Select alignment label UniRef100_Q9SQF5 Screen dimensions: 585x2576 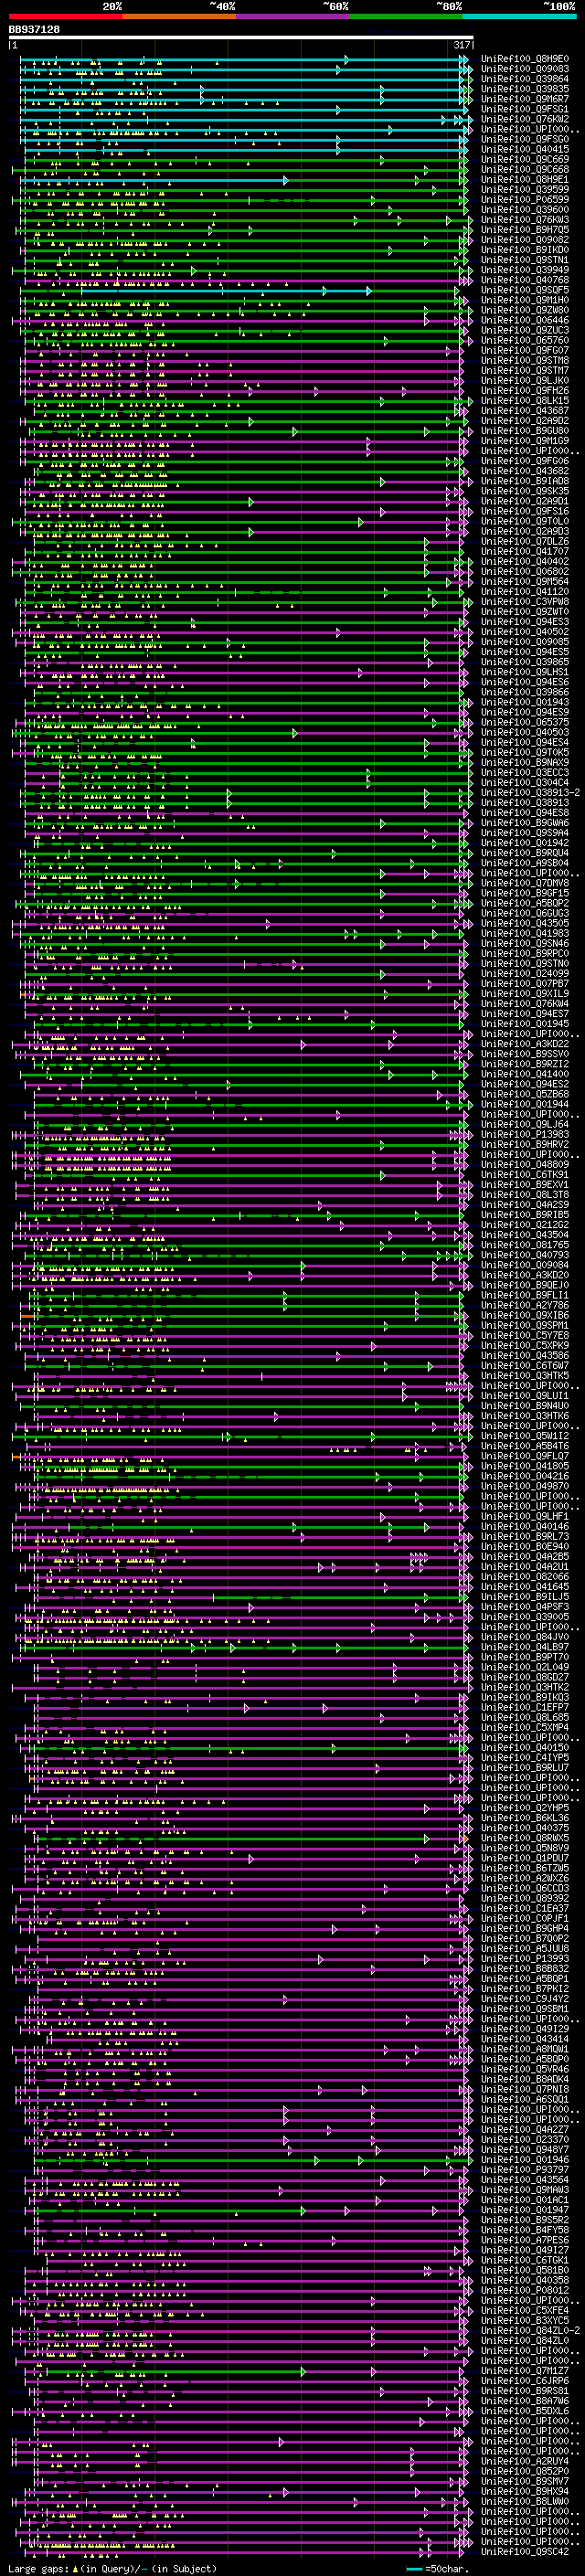(525, 290)
